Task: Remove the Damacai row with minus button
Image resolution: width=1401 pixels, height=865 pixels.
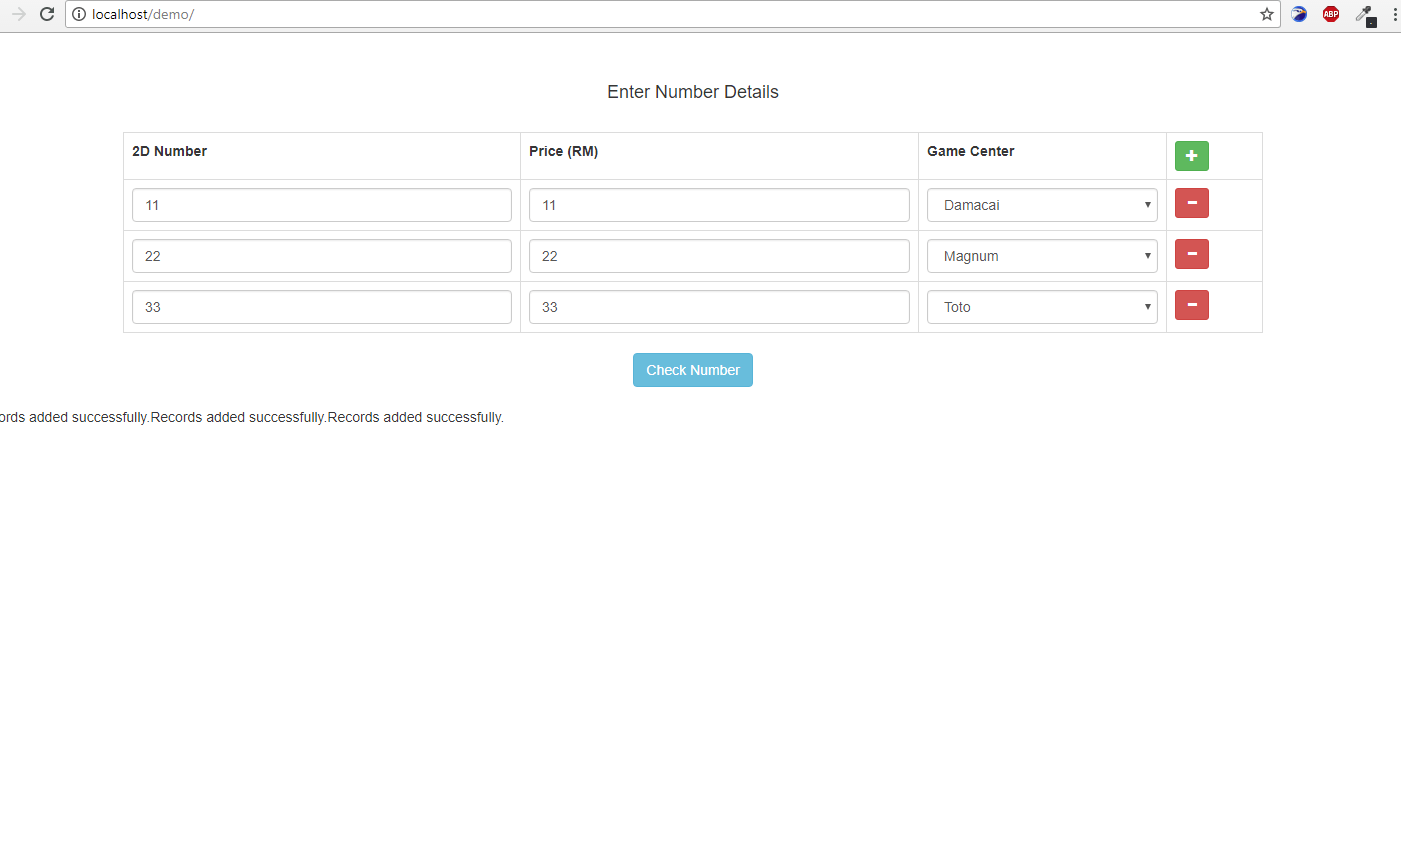Action: click(x=1191, y=203)
